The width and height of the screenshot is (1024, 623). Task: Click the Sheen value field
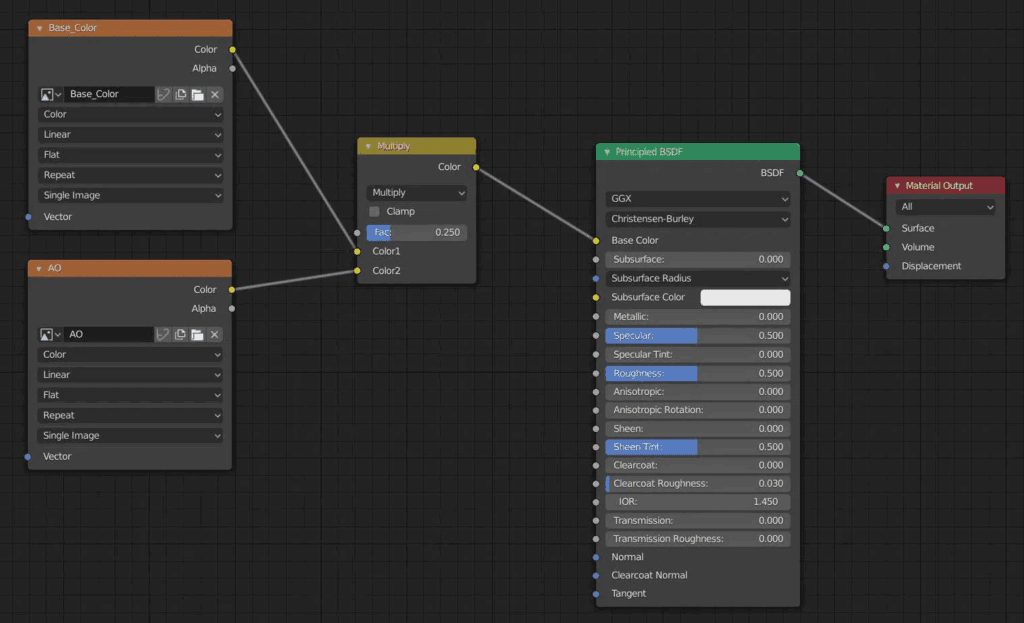[697, 429]
